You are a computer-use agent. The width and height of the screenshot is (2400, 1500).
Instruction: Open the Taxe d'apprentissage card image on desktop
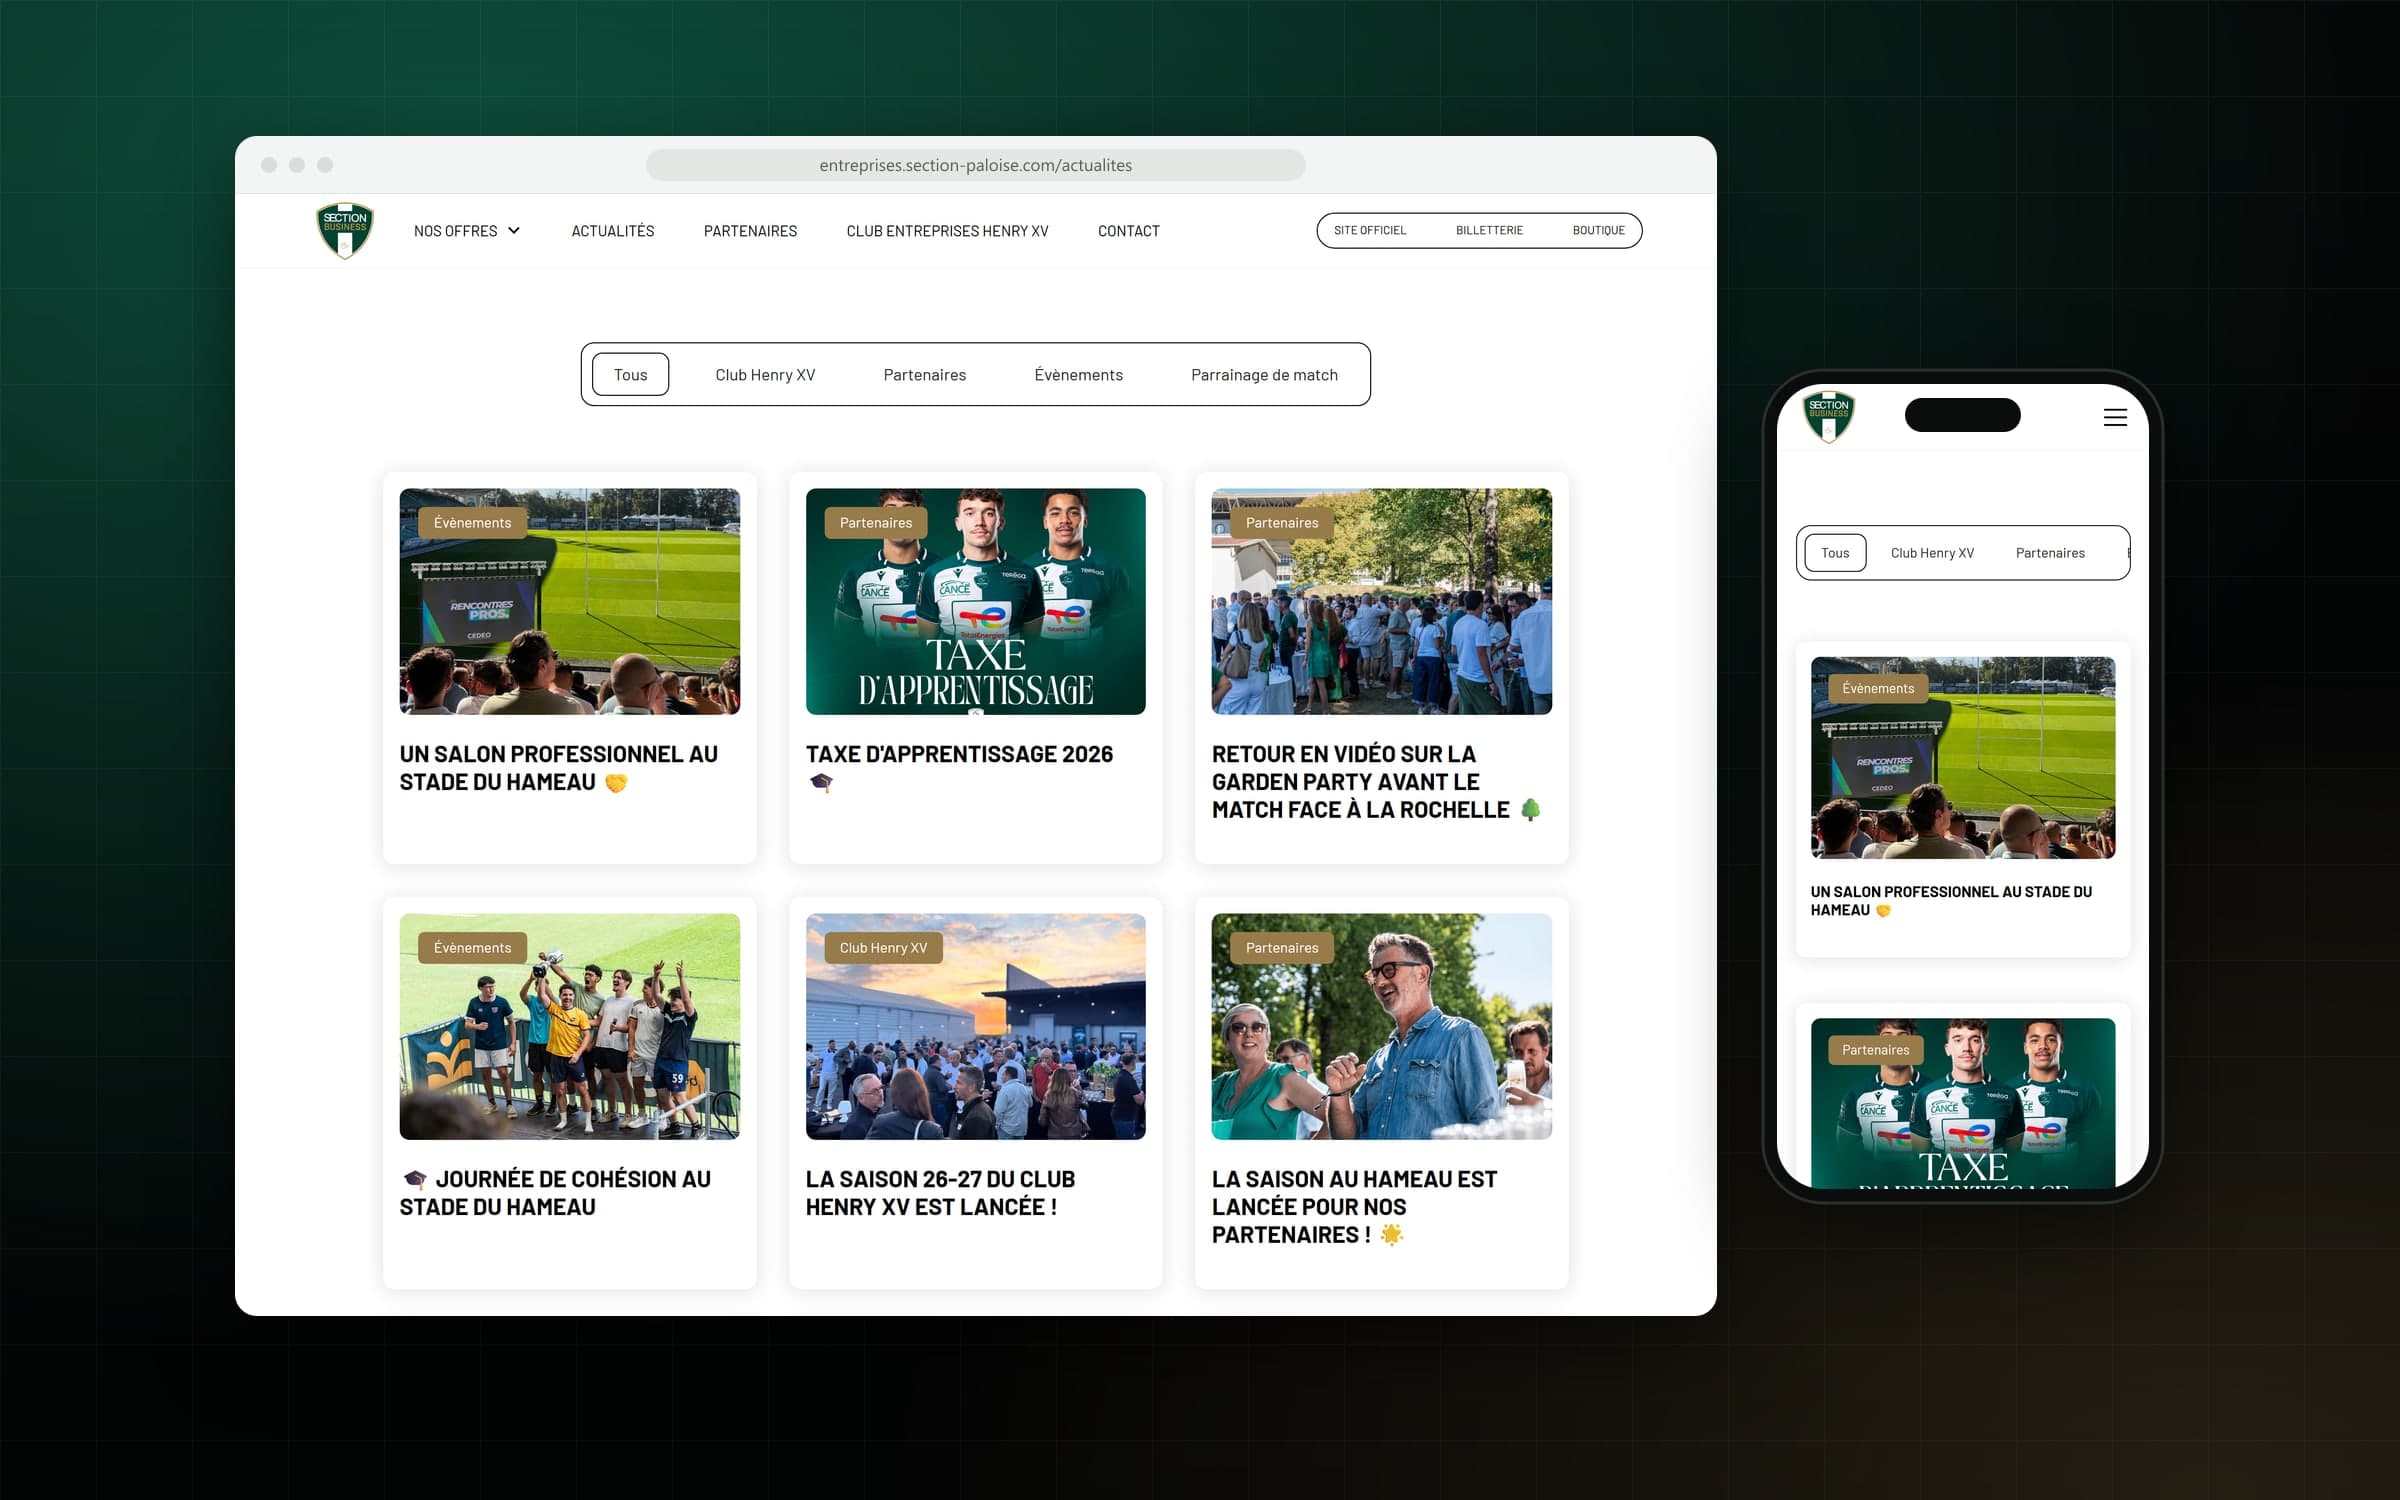(x=975, y=601)
